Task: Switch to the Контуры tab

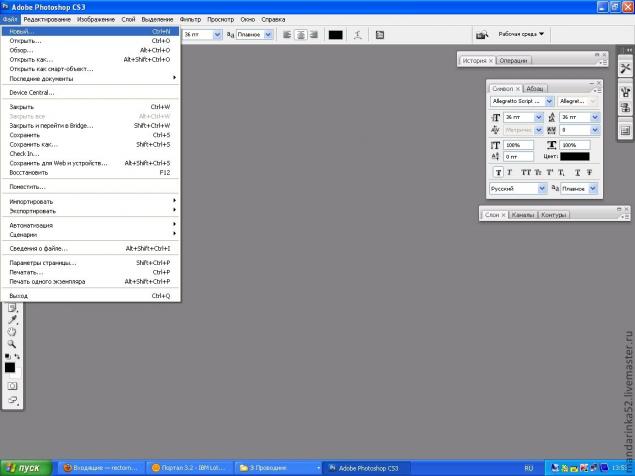Action: (x=553, y=215)
